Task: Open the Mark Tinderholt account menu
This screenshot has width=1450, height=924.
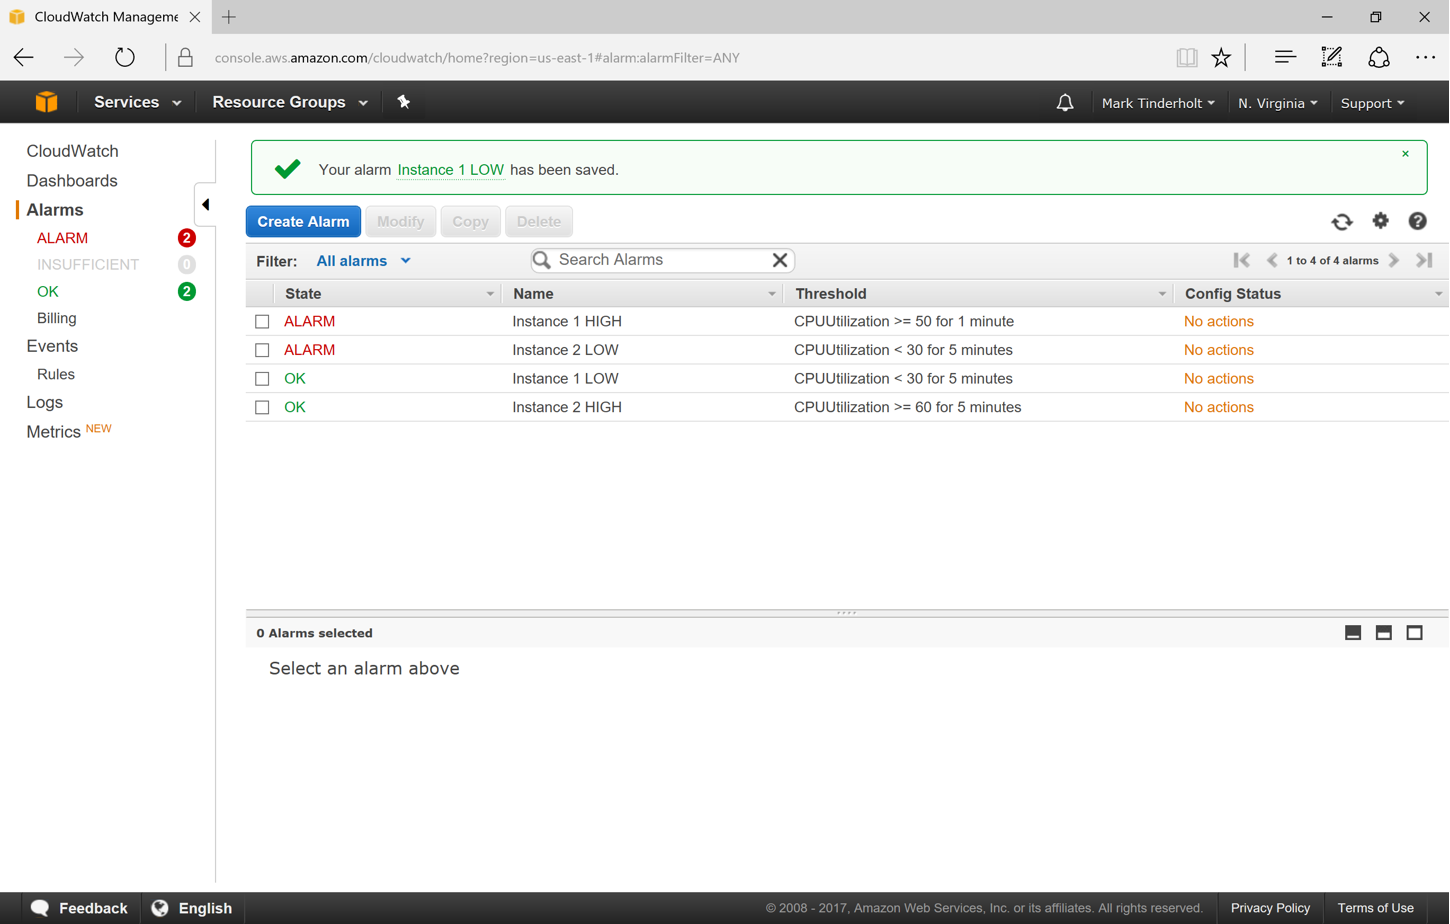Action: (1158, 103)
